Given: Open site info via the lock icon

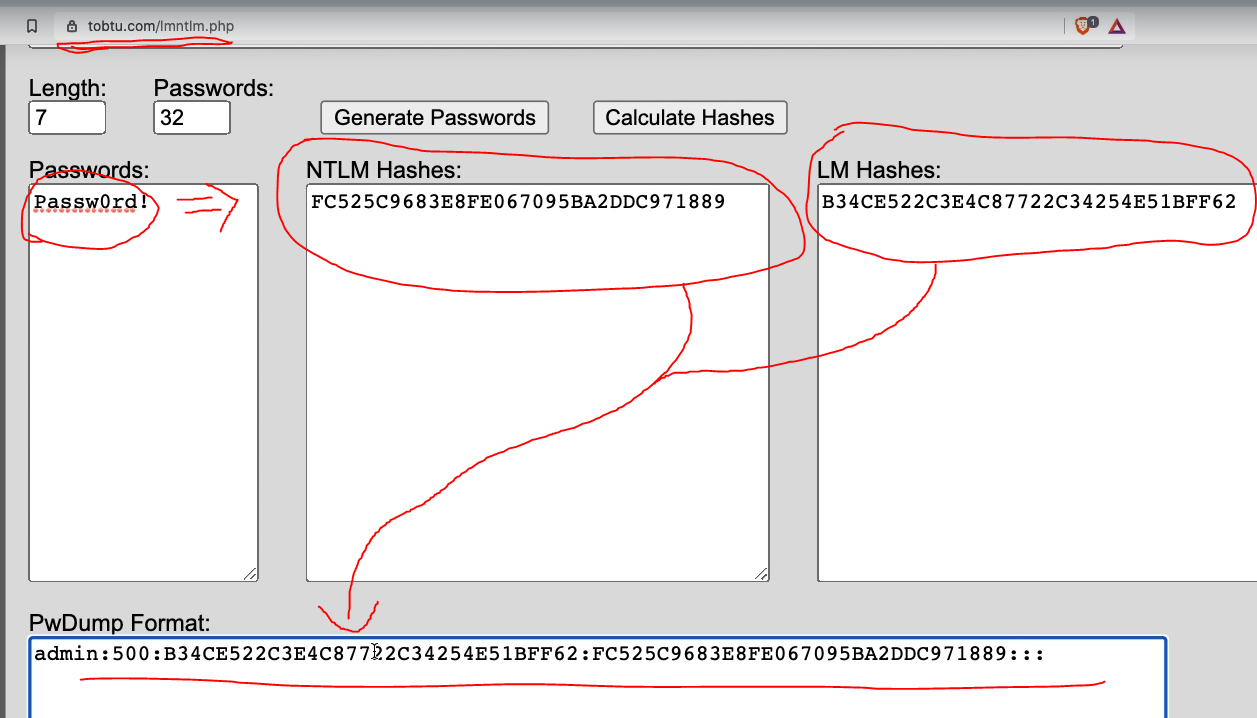Looking at the screenshot, I should point(71,26).
